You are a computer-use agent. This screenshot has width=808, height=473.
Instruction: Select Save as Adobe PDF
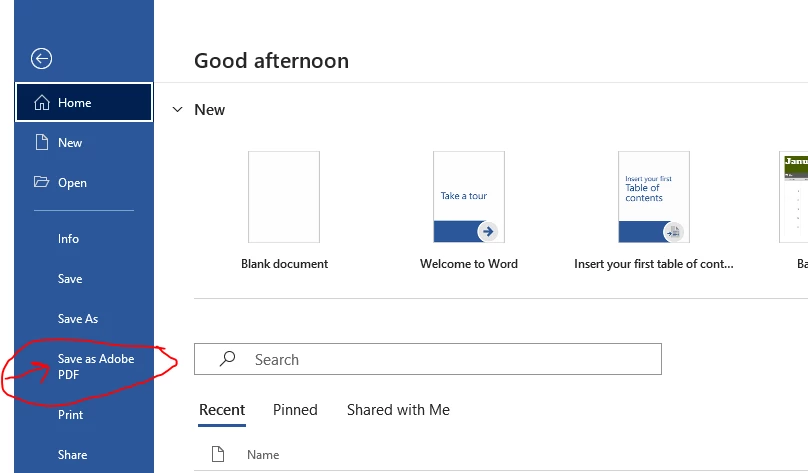(96, 366)
